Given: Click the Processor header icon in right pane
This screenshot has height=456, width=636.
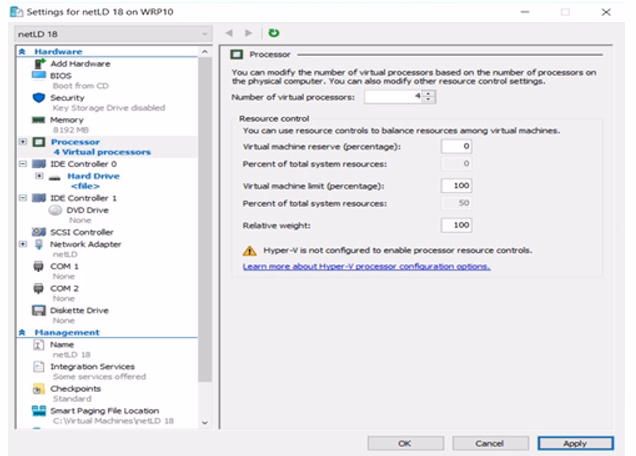Looking at the screenshot, I should click(236, 54).
